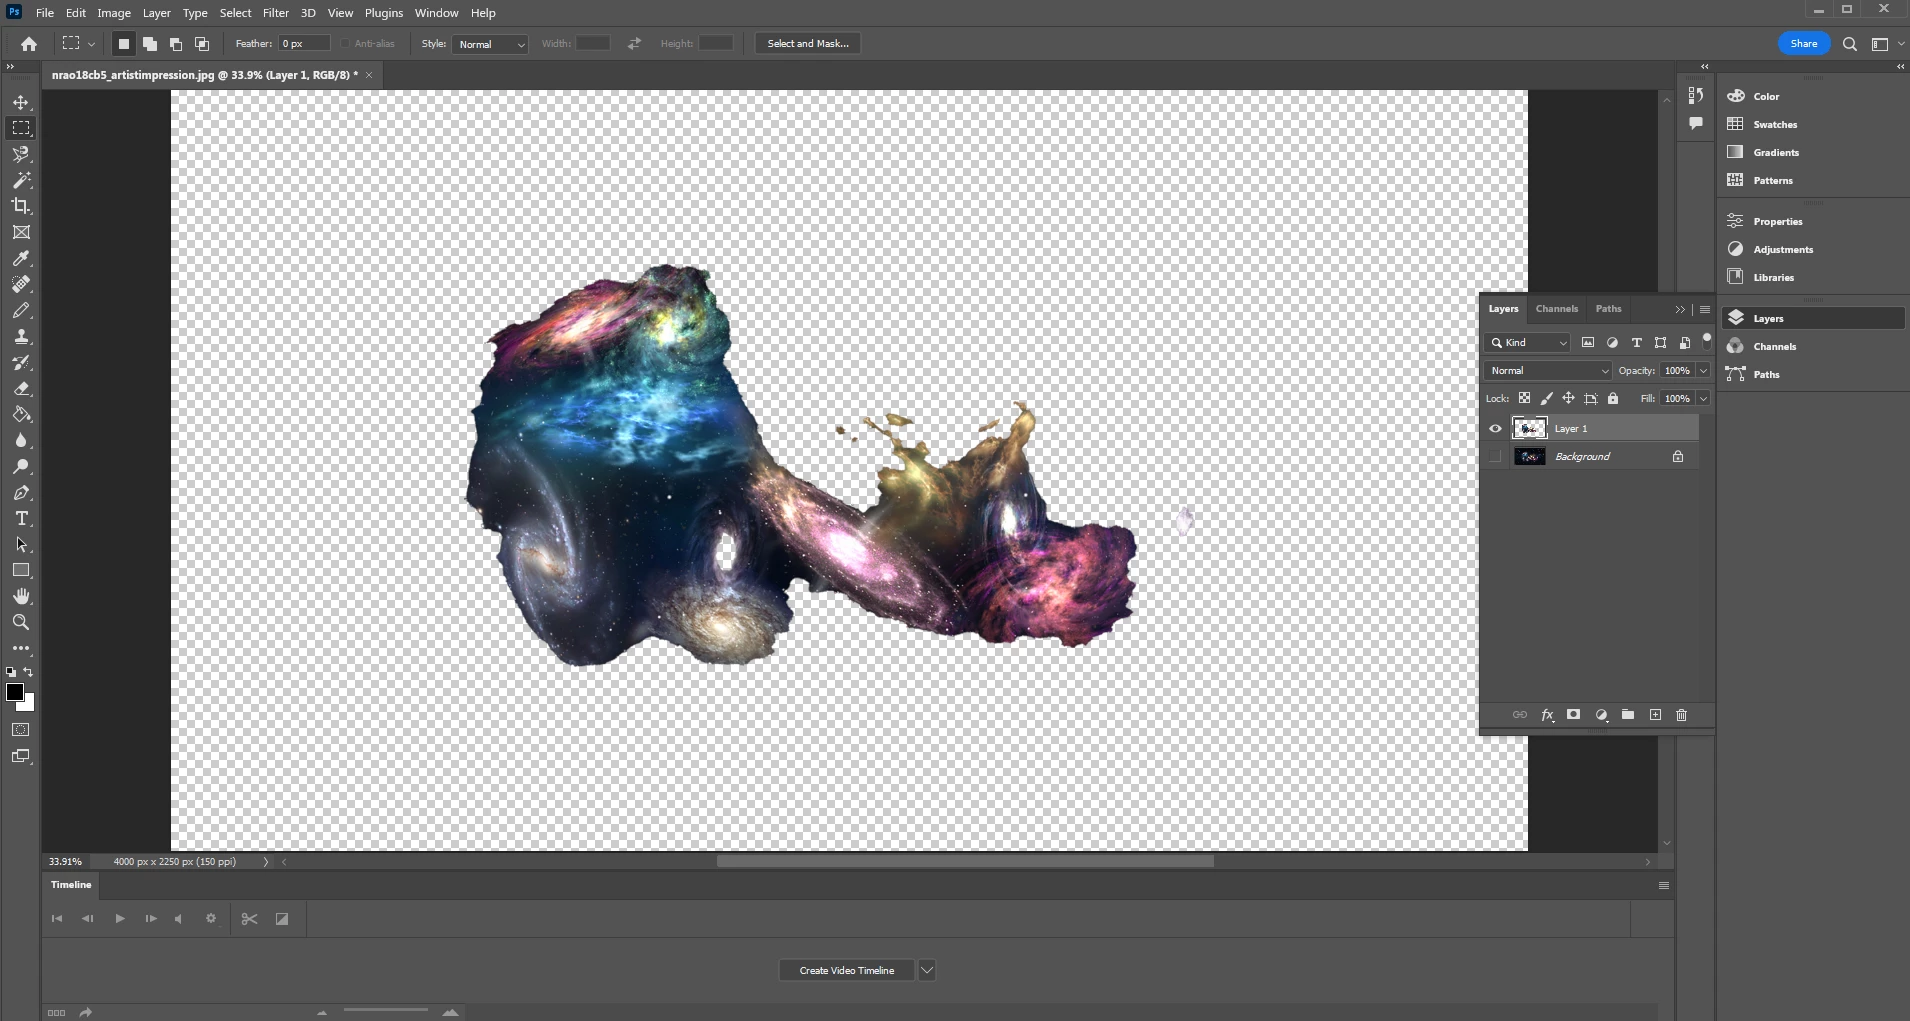This screenshot has height=1021, width=1910.
Task: Open the selection Style dropdown
Action: [490, 44]
